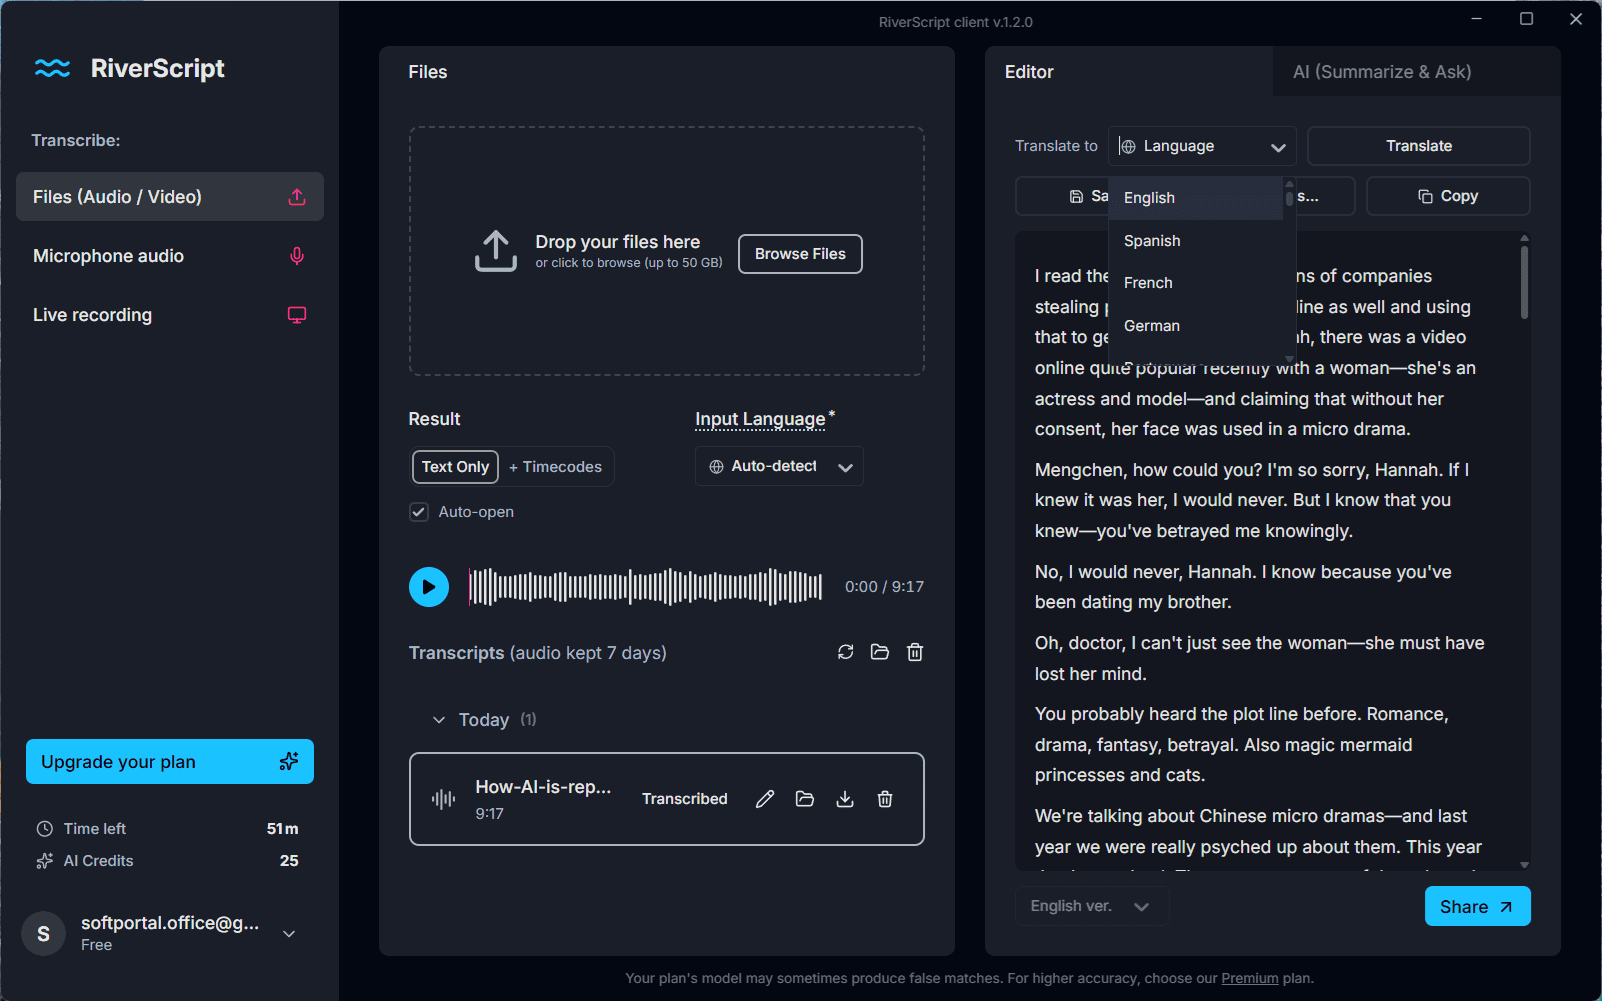Open folder for the How-AI-is-rep transcript
Image resolution: width=1602 pixels, height=1001 pixels.
tap(805, 799)
